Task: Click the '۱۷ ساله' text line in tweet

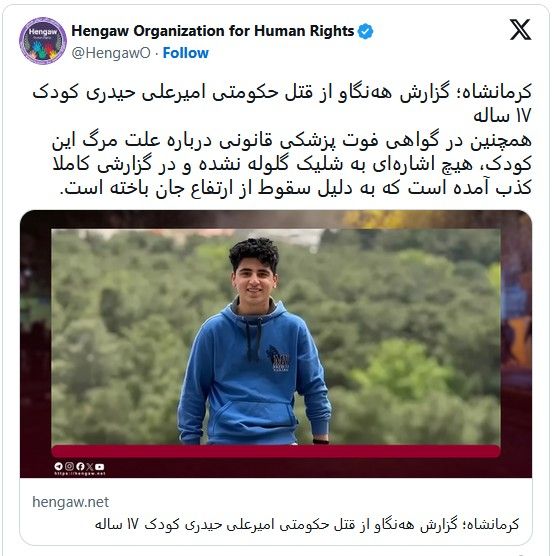Action: point(502,116)
